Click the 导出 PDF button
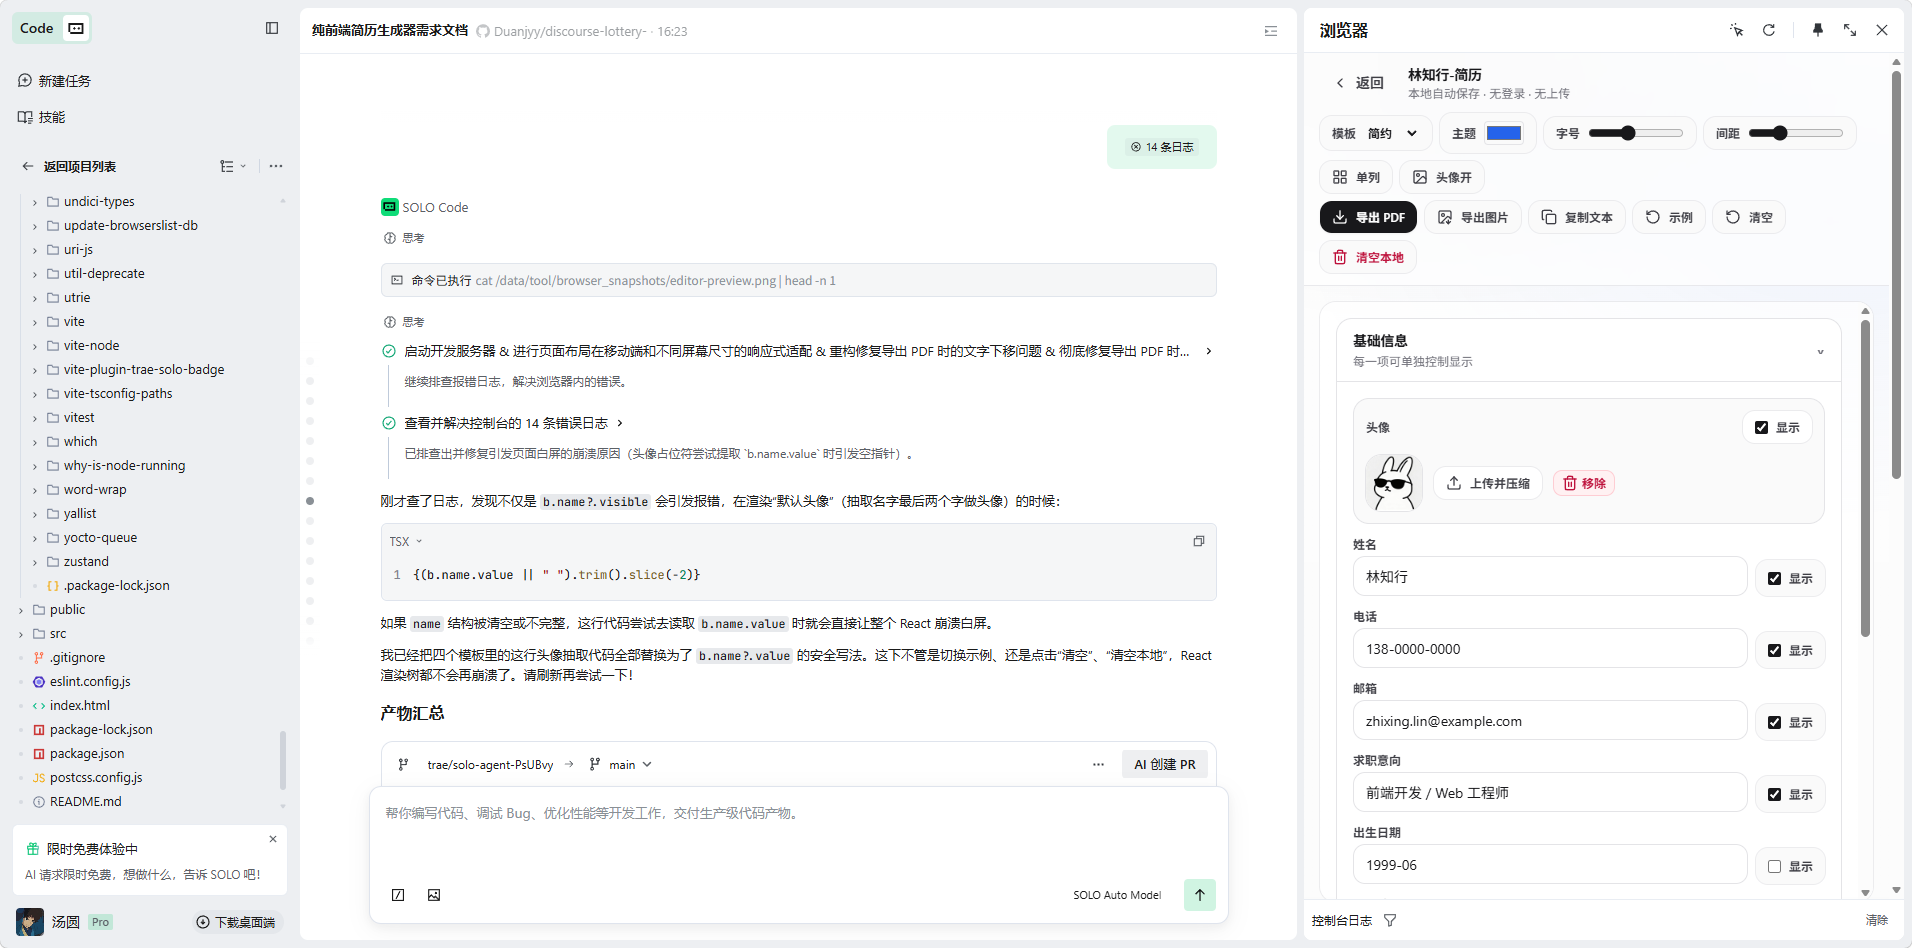Viewport: 1912px width, 948px height. (x=1368, y=218)
